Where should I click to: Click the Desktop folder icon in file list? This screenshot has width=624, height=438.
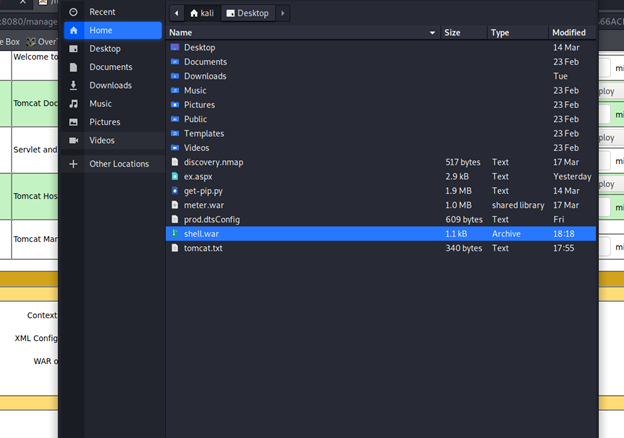coord(175,47)
